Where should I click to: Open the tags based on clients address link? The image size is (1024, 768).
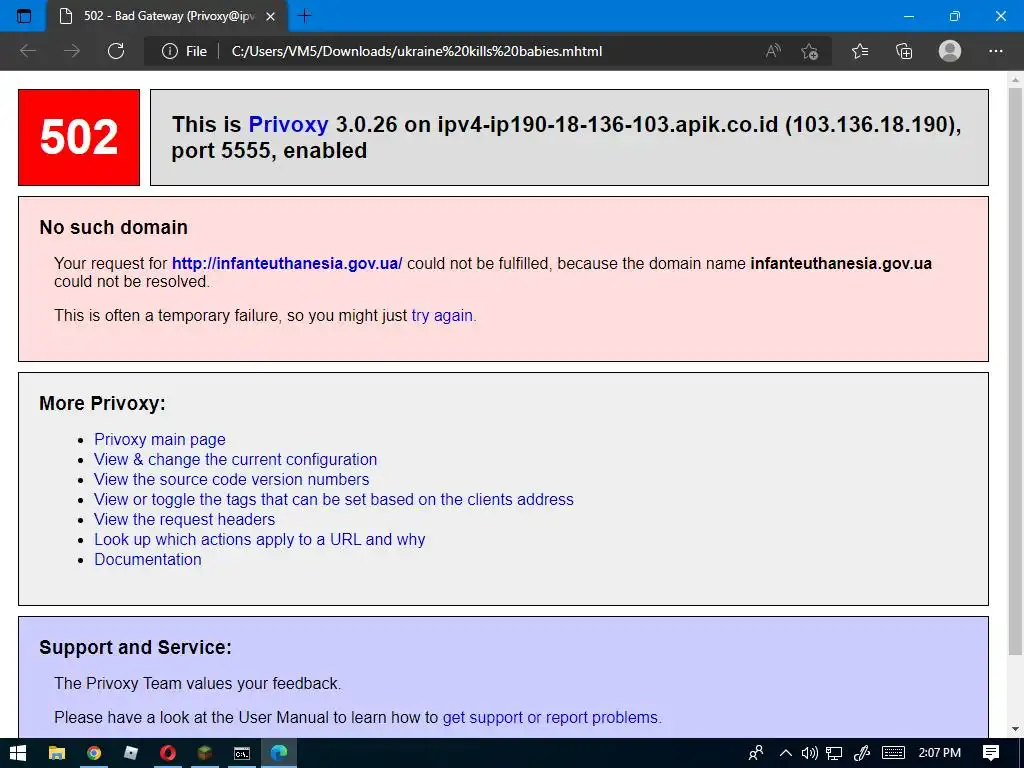click(x=334, y=500)
